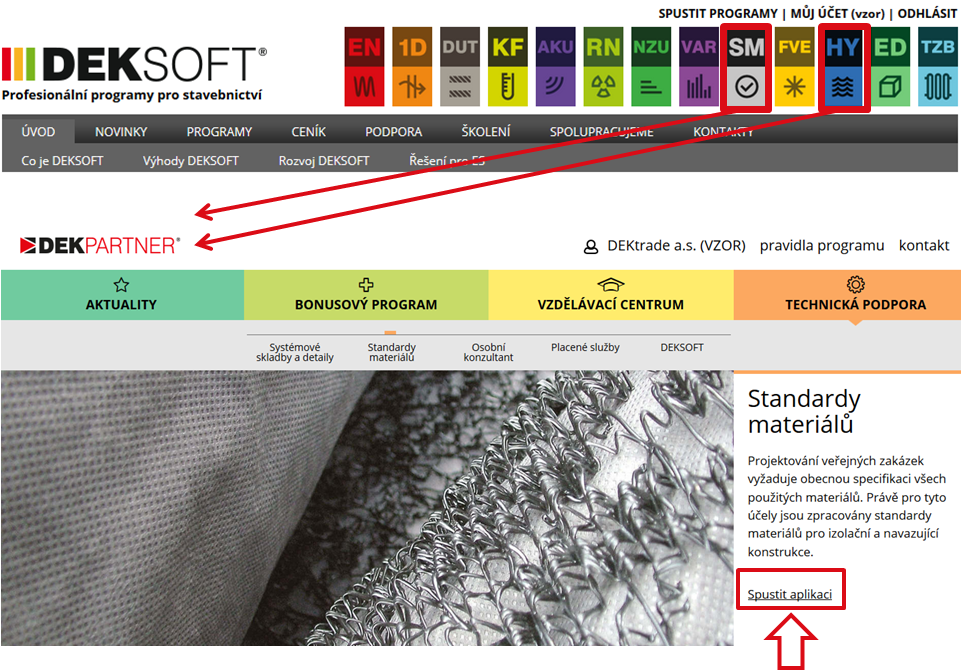Open the EN energy program icon
The width and height of the screenshot is (962, 671).
(x=364, y=66)
